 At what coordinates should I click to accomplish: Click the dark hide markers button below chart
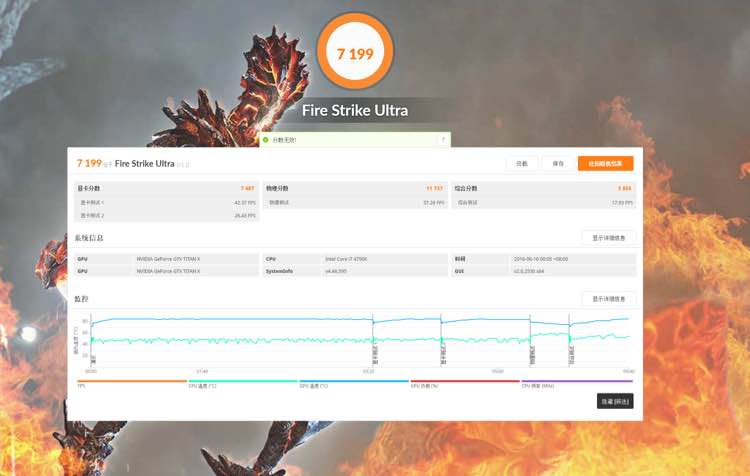click(x=615, y=401)
